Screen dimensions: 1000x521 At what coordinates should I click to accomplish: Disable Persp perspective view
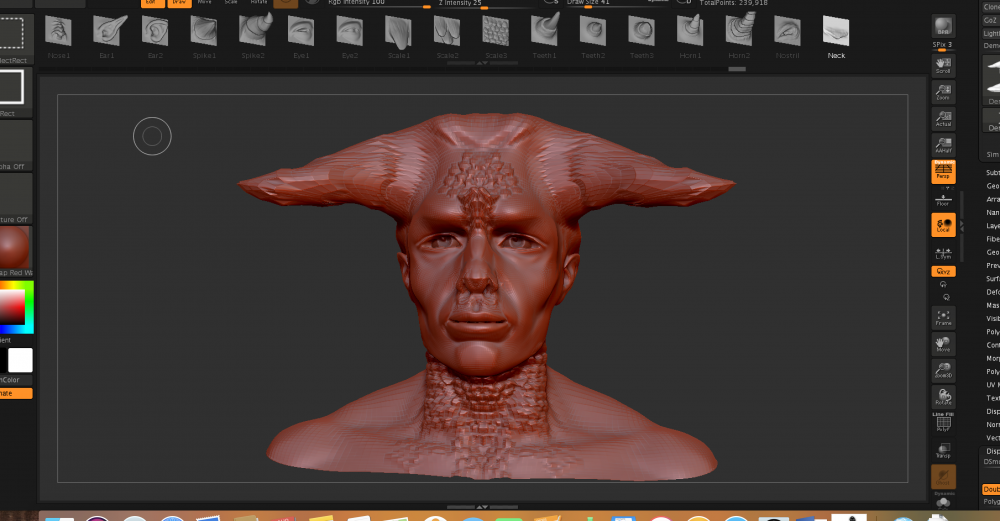tap(943, 172)
